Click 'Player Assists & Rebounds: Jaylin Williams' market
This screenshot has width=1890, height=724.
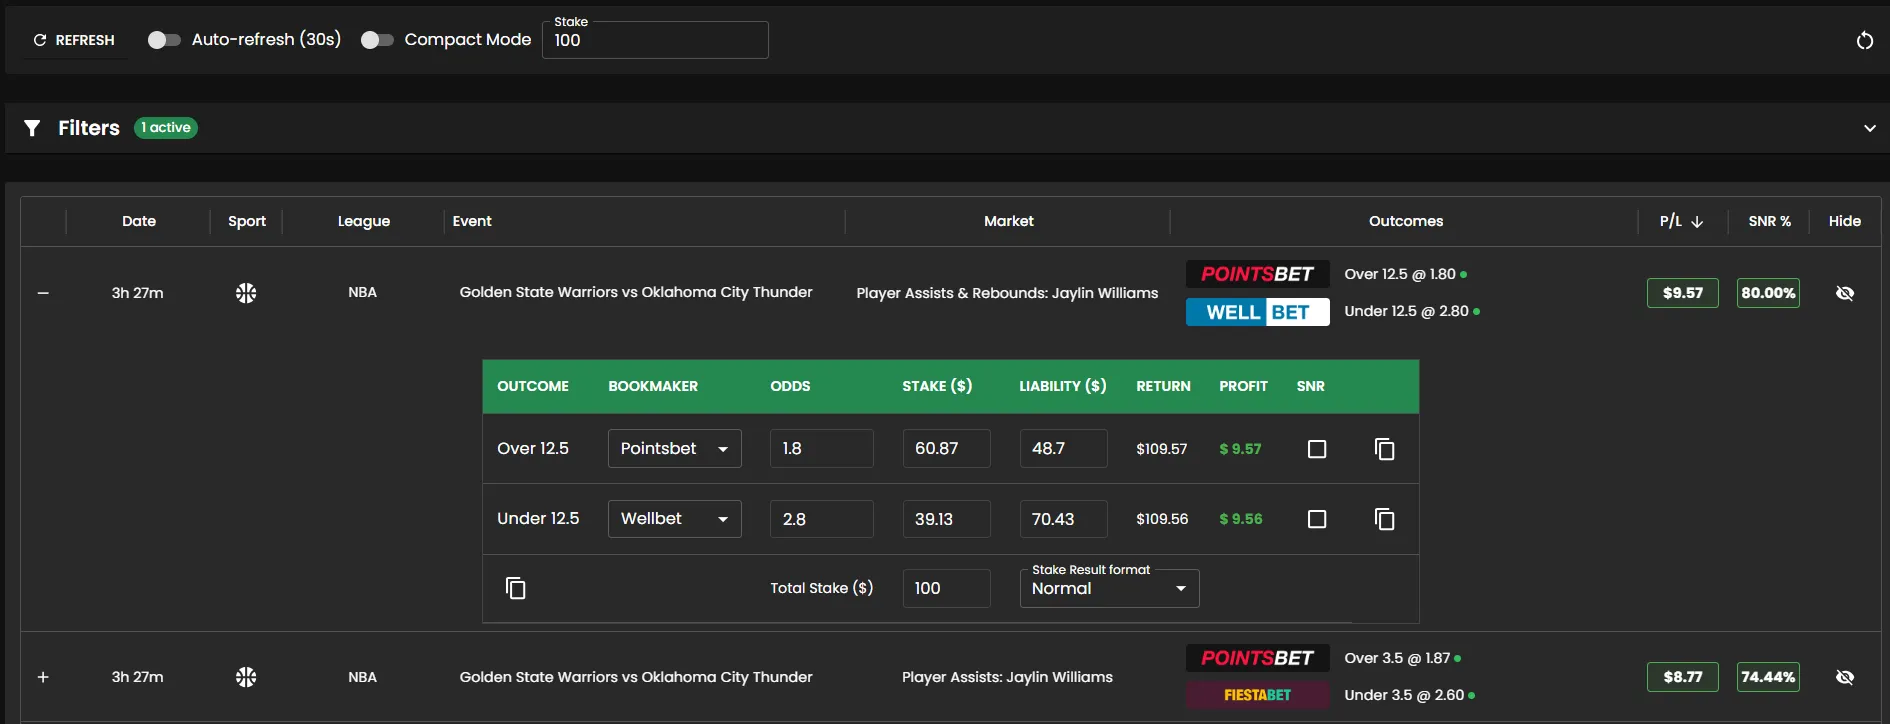pos(1007,293)
